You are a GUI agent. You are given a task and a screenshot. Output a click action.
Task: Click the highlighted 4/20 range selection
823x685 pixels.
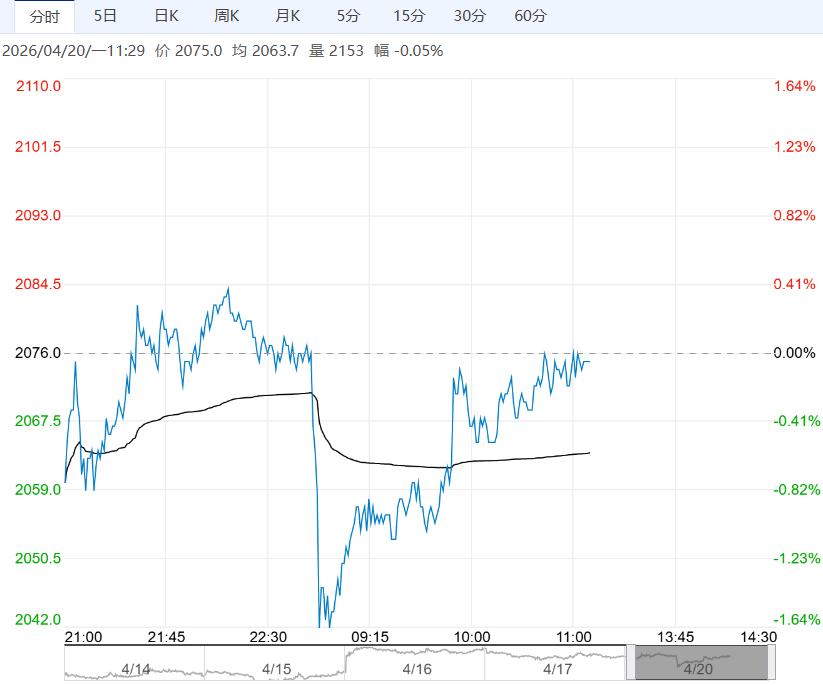[700, 663]
